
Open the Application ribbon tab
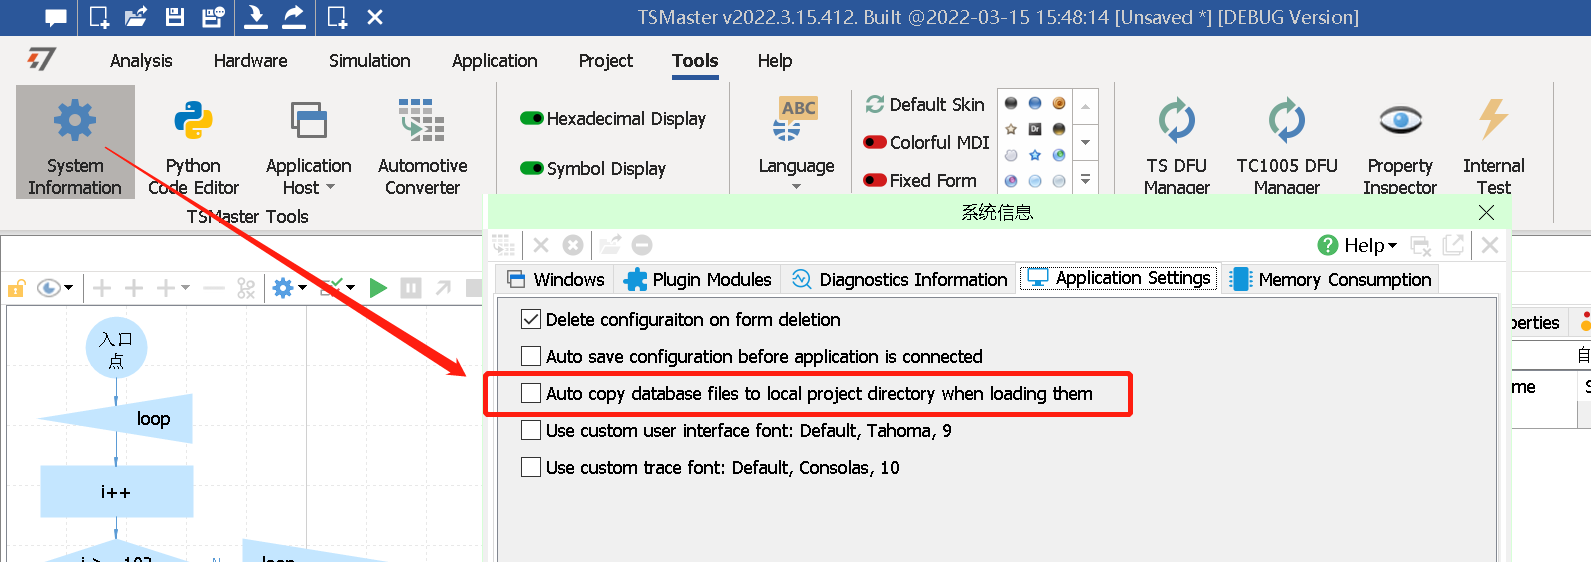[494, 61]
